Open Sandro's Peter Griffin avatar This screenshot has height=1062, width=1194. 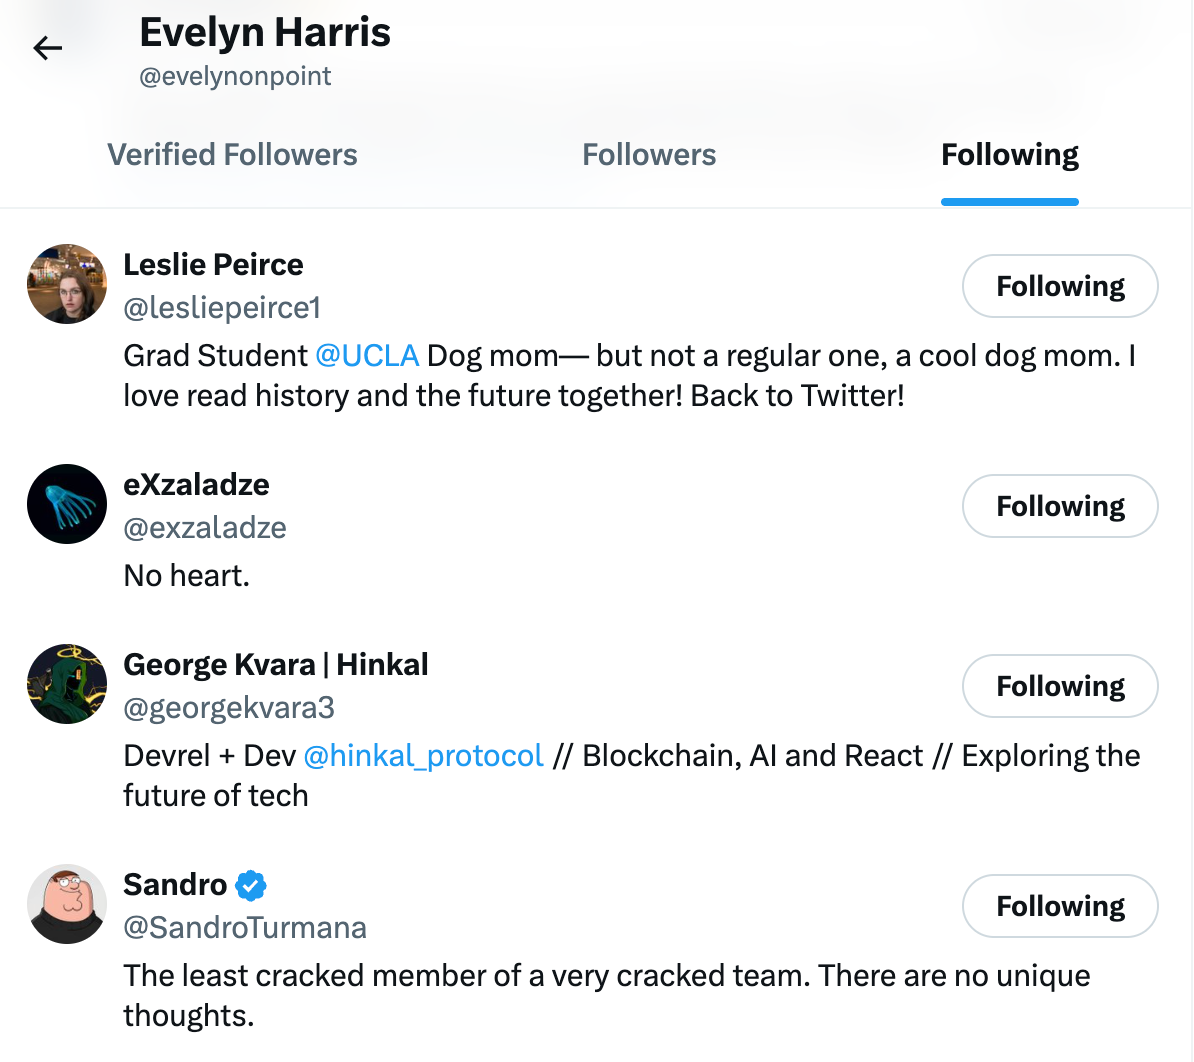(66, 904)
